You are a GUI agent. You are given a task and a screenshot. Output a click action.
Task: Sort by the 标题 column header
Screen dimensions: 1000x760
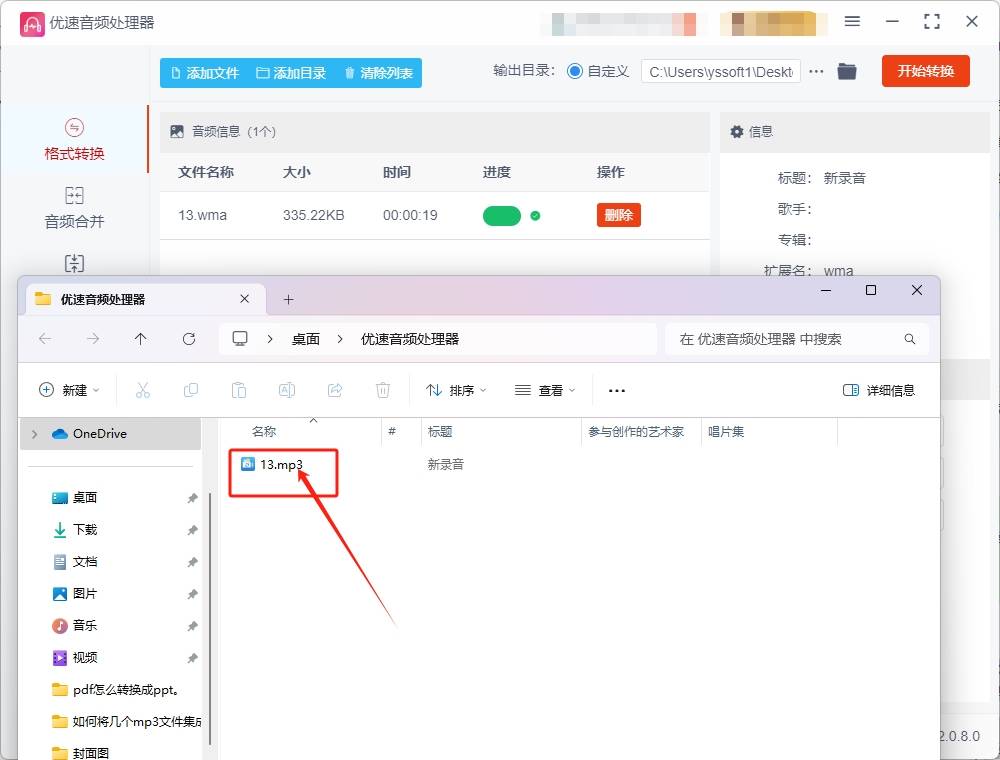(440, 432)
